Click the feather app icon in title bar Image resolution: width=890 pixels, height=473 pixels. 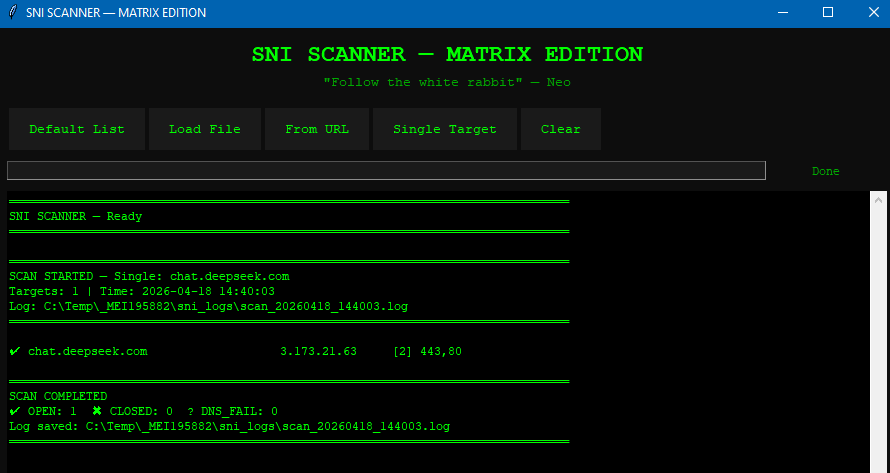pos(13,12)
